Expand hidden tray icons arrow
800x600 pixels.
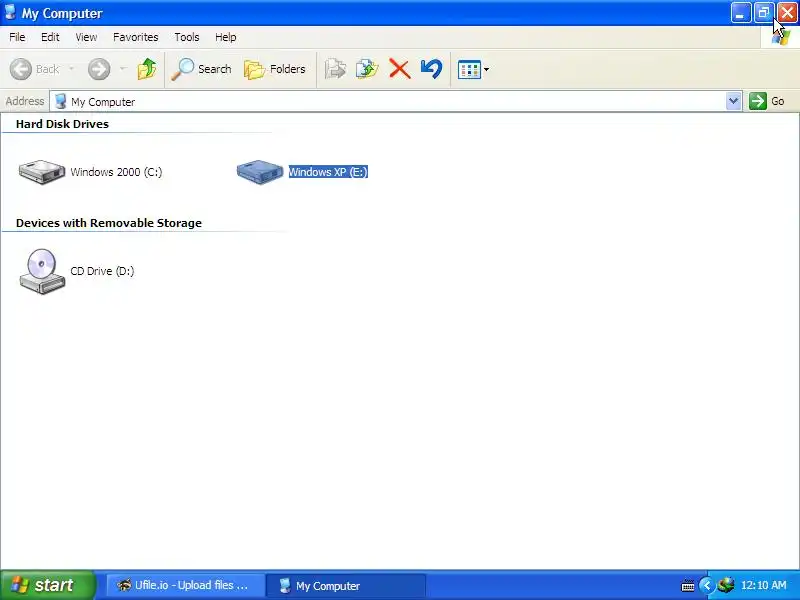click(x=707, y=585)
